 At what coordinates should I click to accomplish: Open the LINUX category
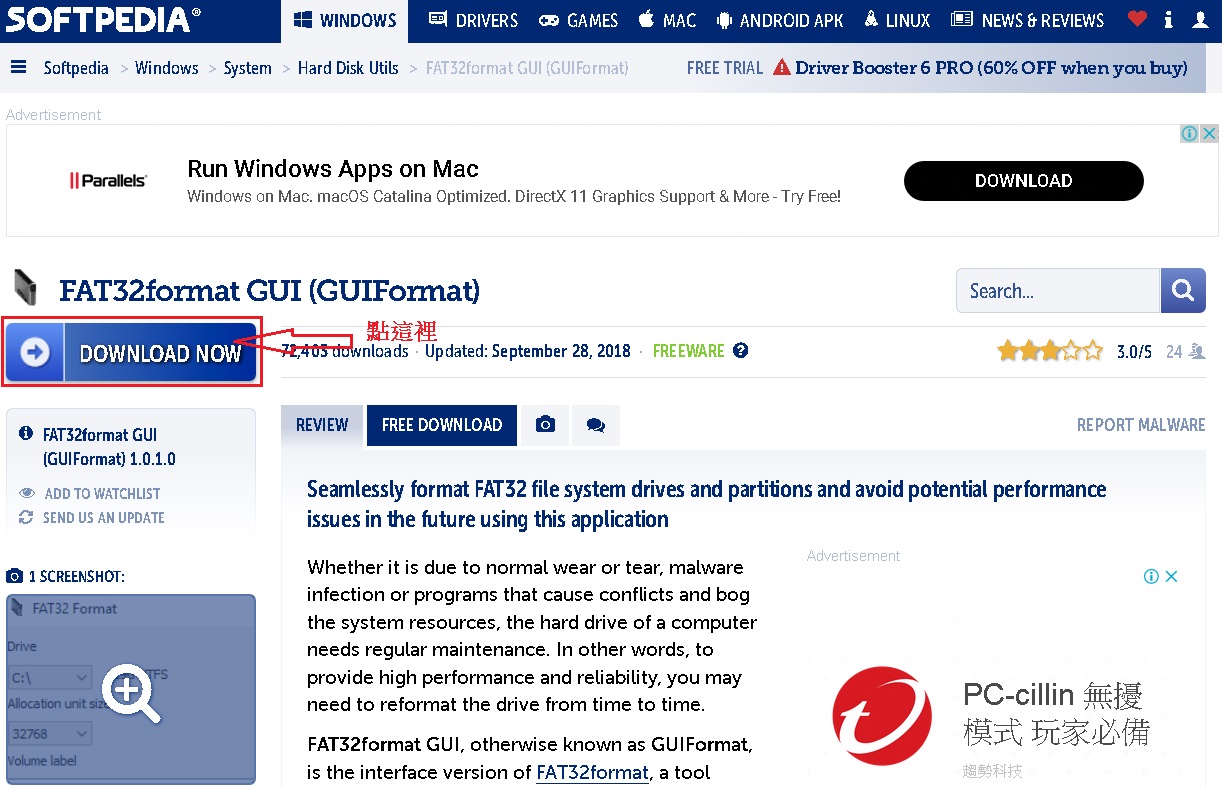coord(897,20)
